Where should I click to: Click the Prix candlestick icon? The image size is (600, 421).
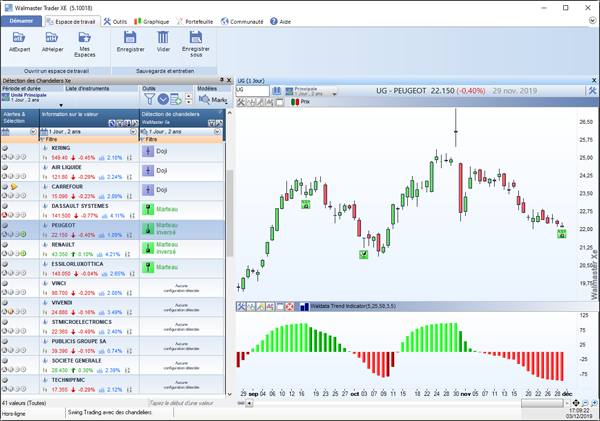[295, 102]
